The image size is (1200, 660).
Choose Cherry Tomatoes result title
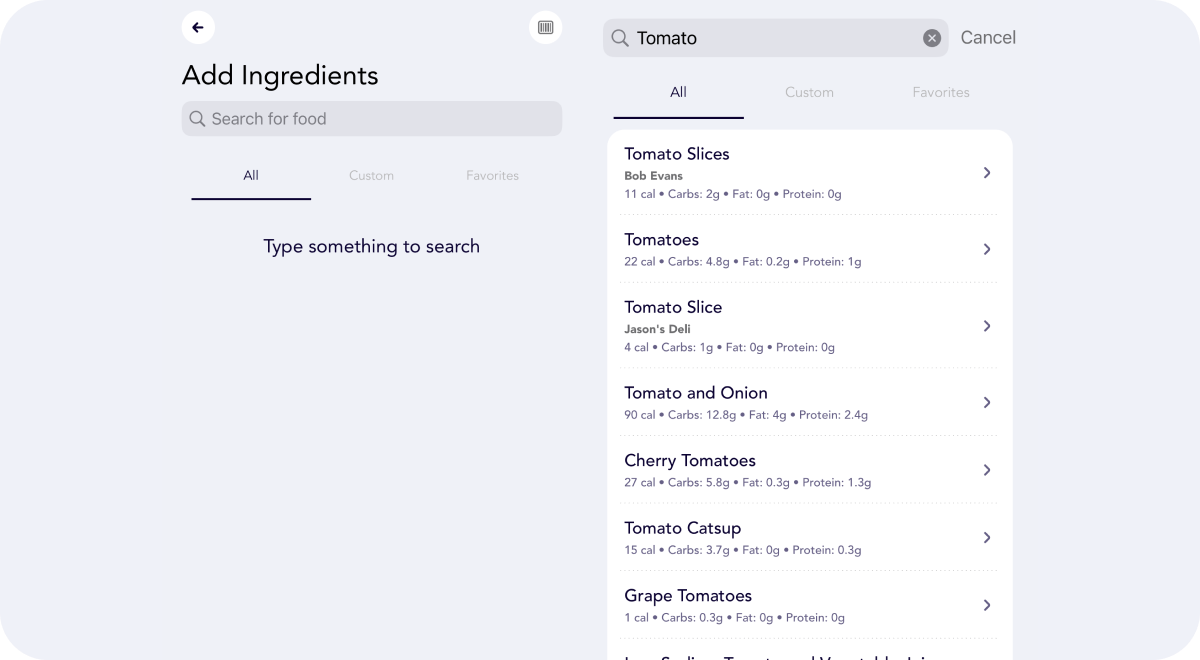(x=690, y=461)
